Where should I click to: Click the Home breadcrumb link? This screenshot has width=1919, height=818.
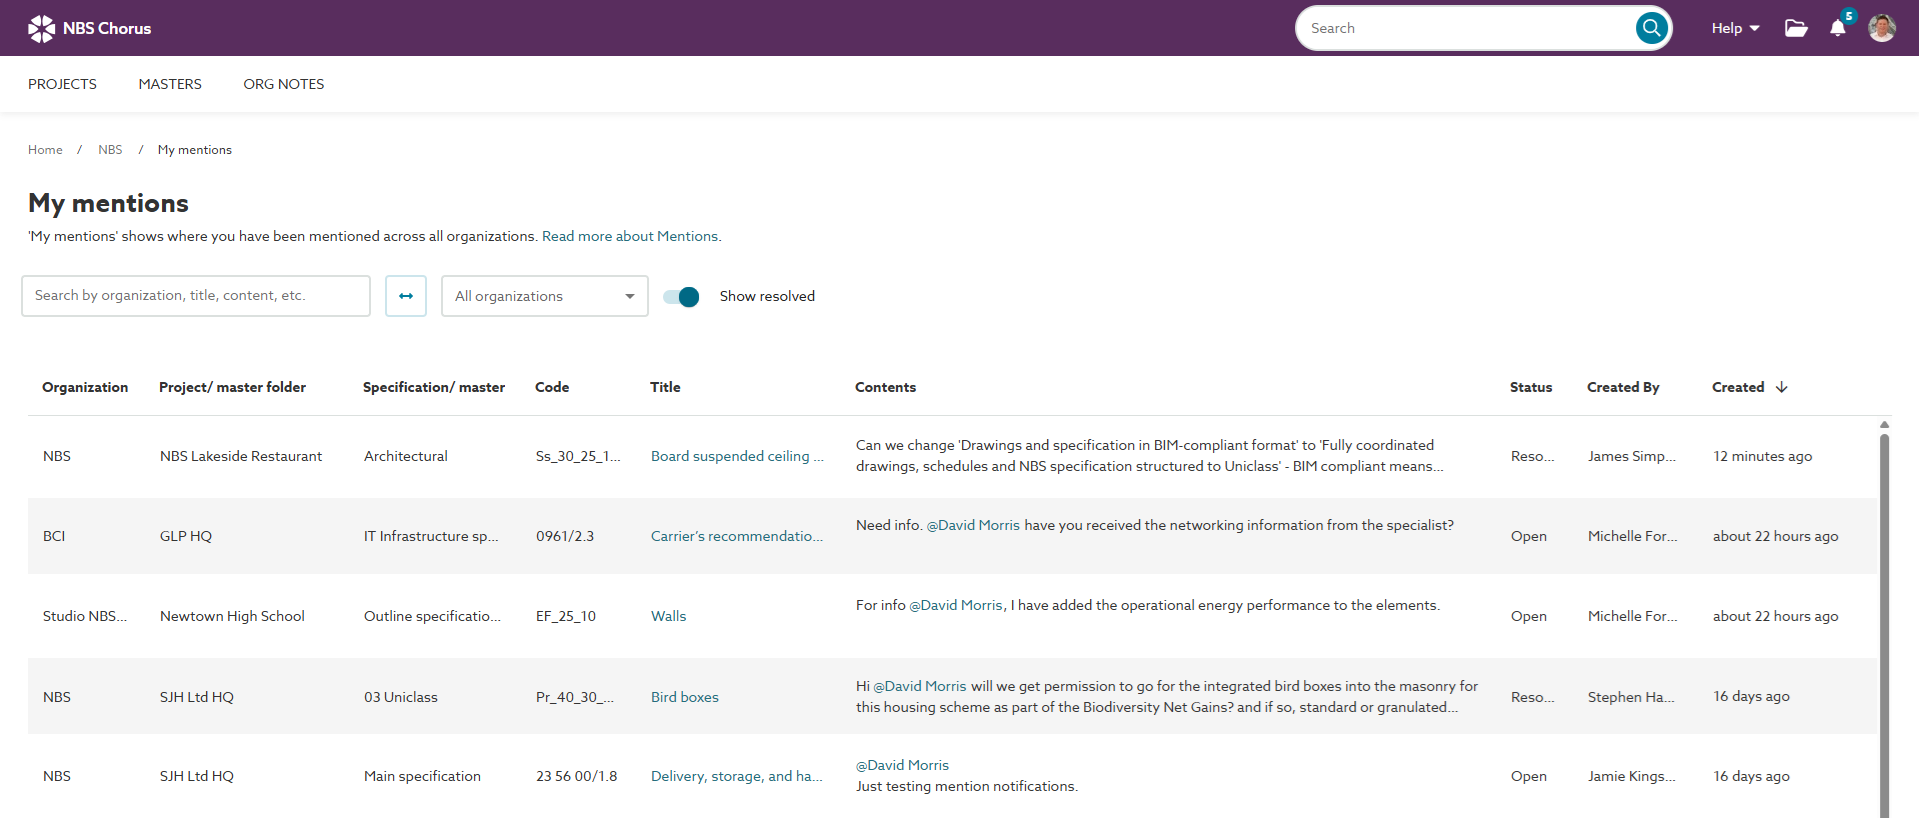45,150
